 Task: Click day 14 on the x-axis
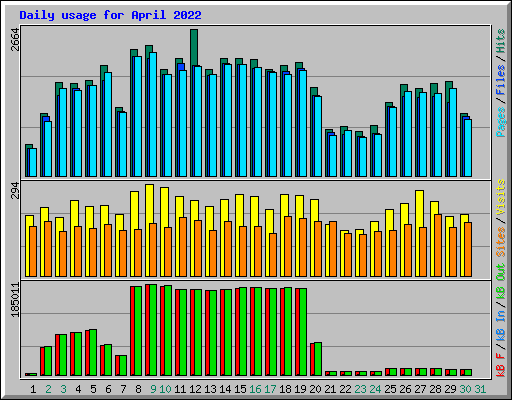click(x=225, y=389)
